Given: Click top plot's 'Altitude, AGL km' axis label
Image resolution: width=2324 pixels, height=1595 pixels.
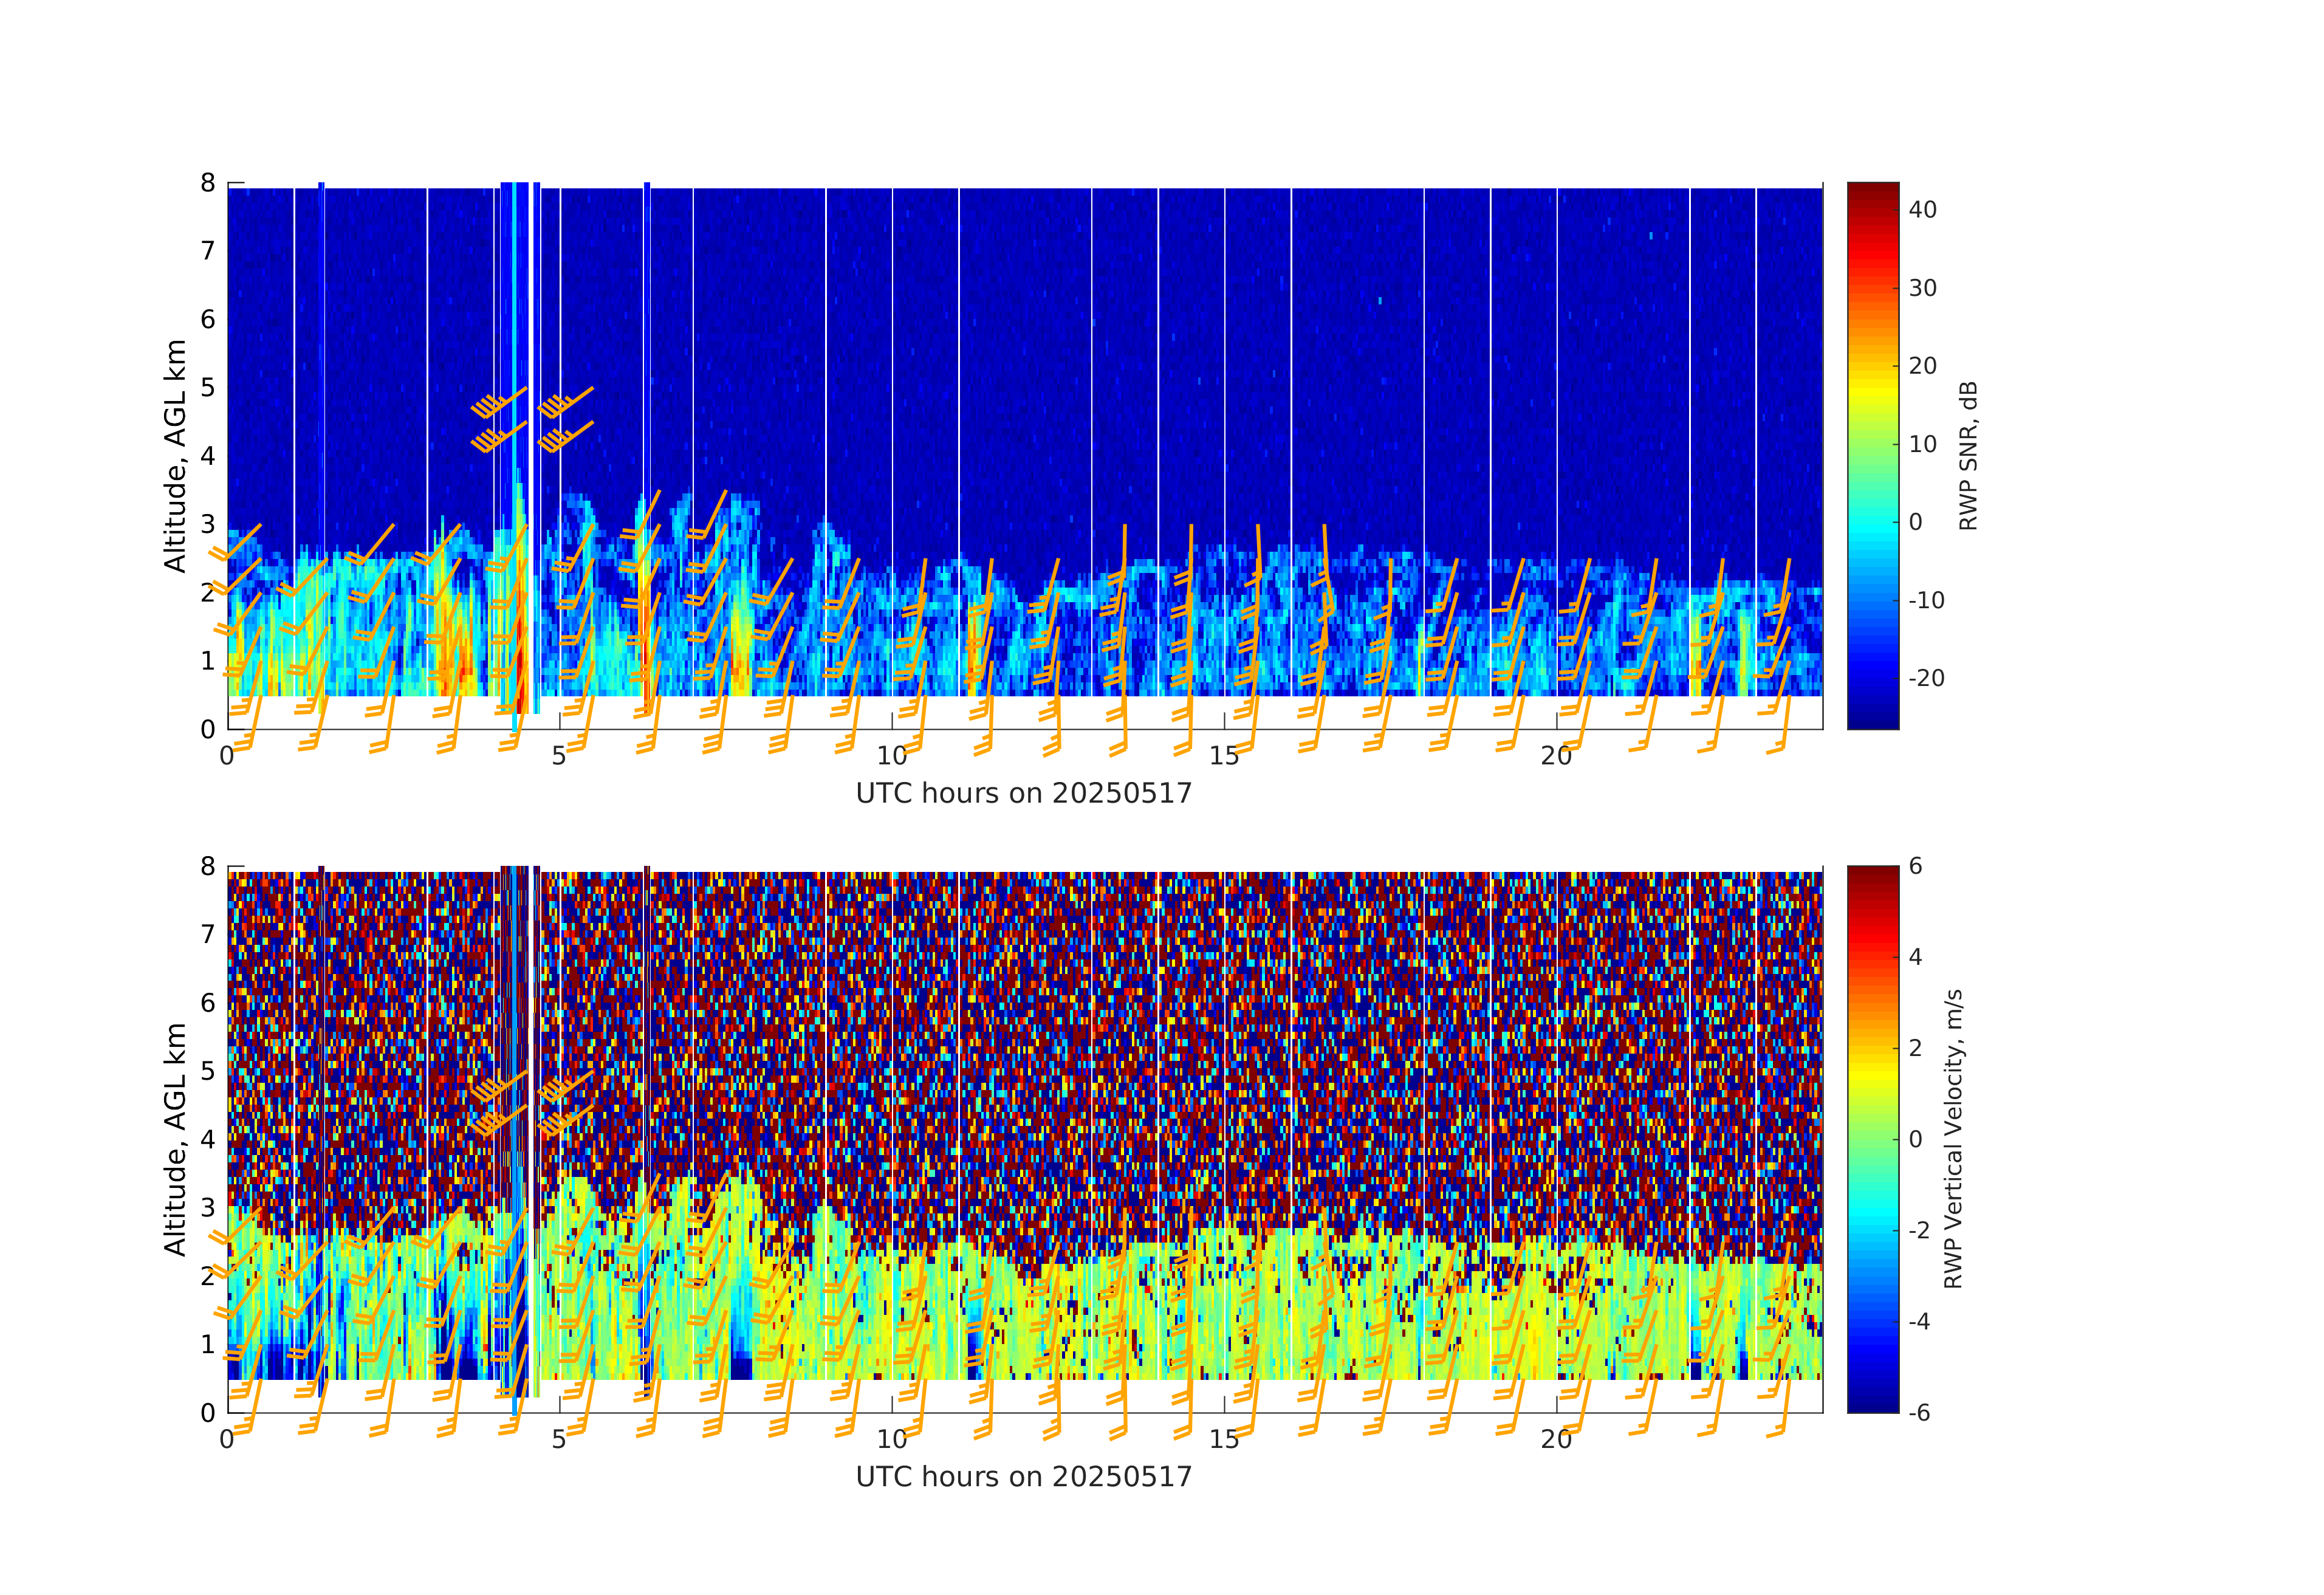Looking at the screenshot, I should (x=175, y=456).
